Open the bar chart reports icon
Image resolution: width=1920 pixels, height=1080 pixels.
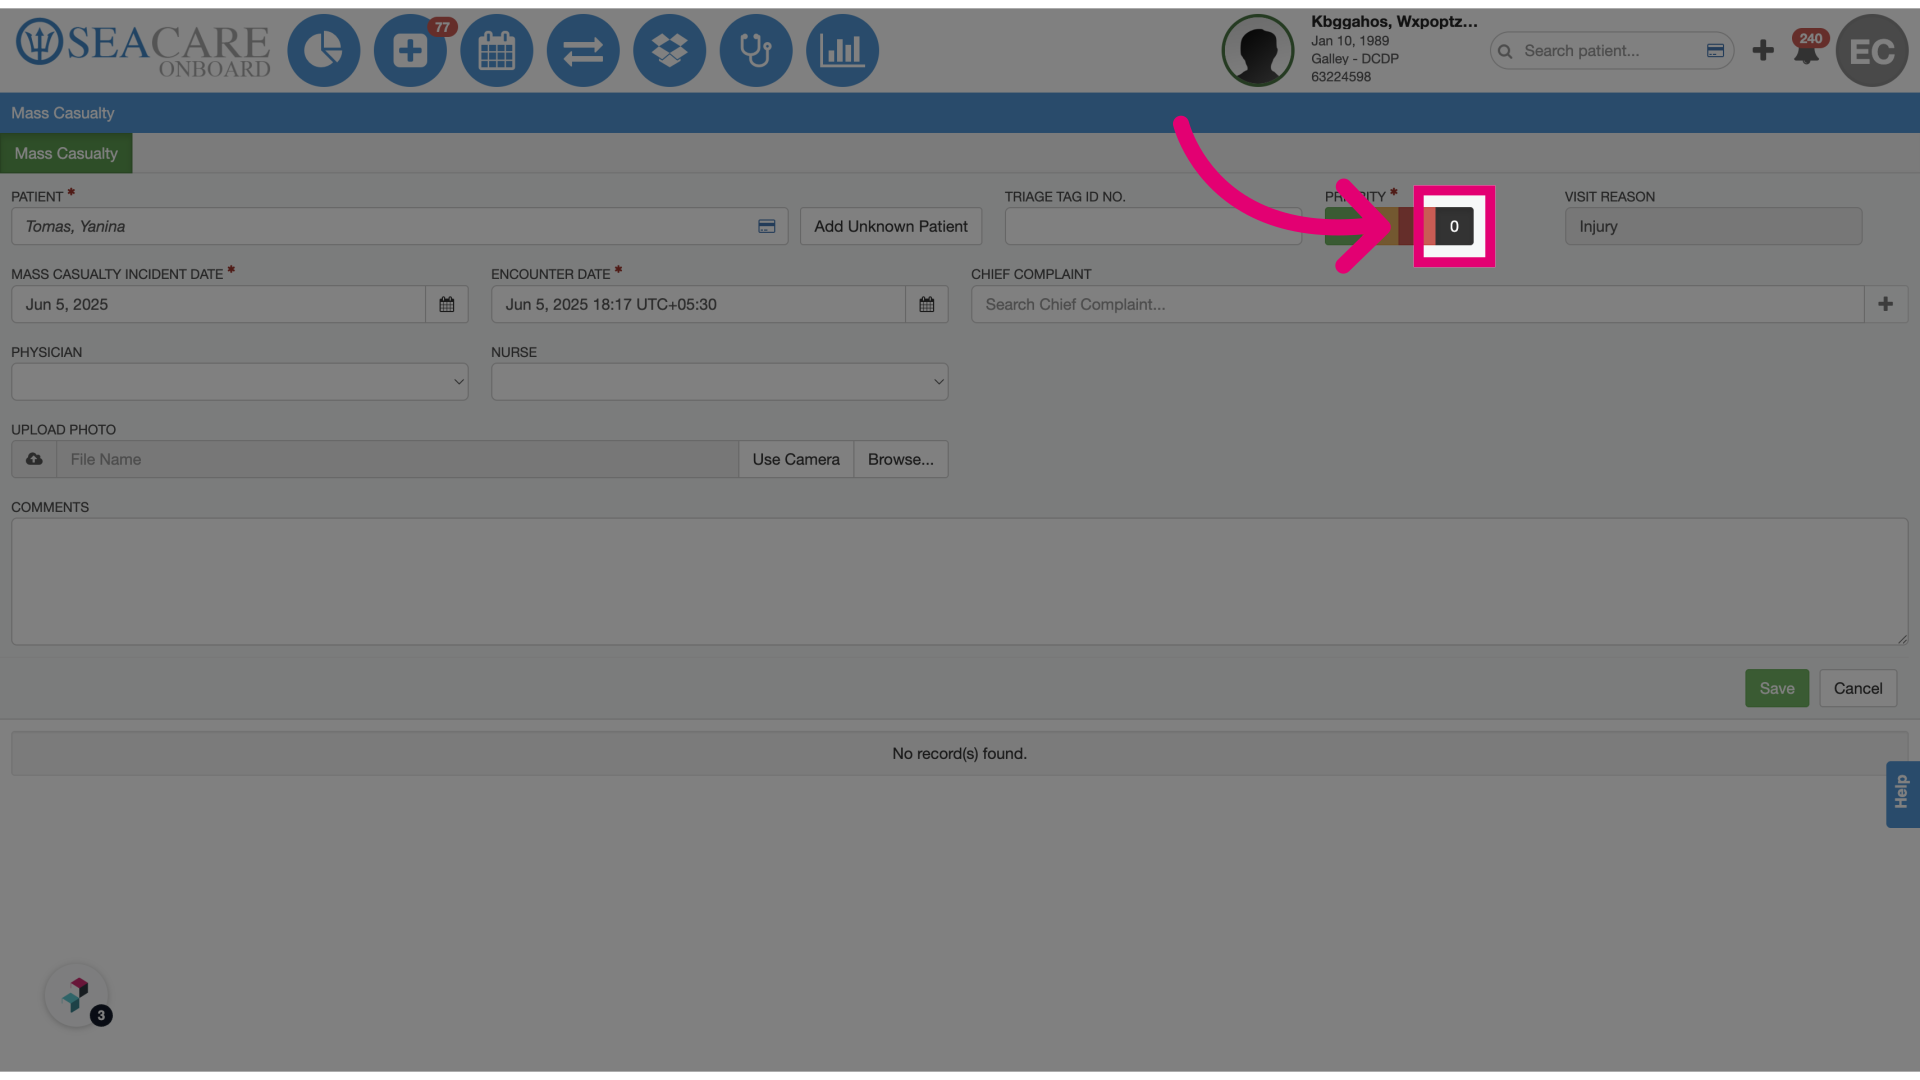pos(842,50)
